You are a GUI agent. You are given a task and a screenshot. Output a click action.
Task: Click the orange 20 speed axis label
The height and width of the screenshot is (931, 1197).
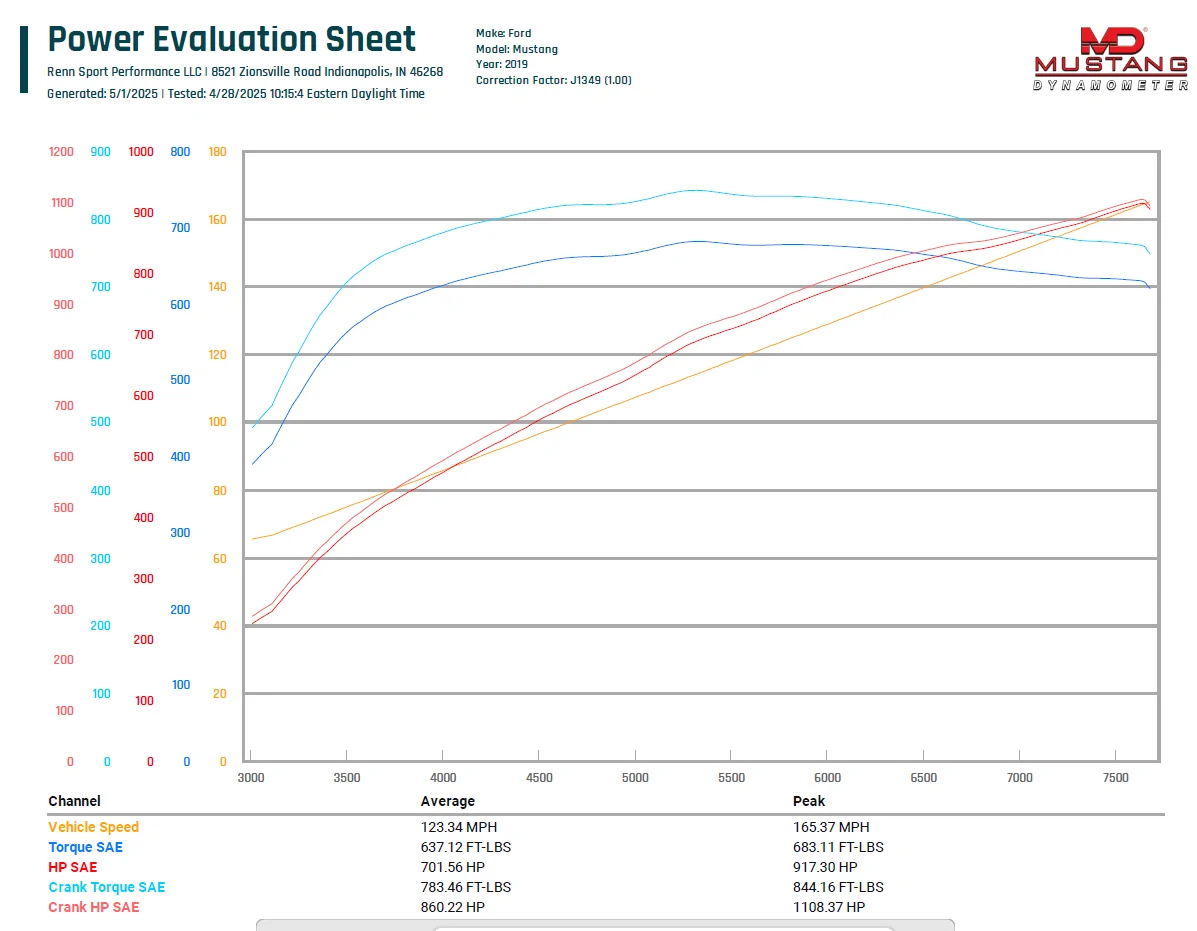220,694
